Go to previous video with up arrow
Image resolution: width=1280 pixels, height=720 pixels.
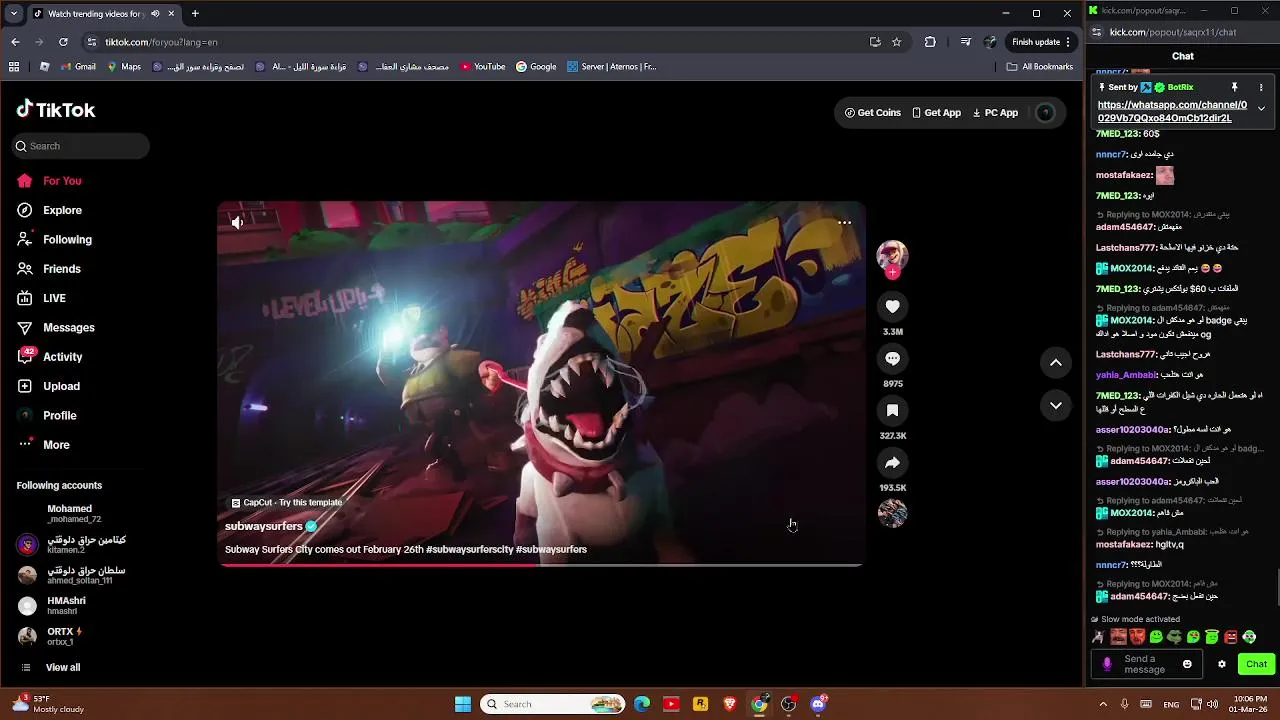click(x=1056, y=362)
